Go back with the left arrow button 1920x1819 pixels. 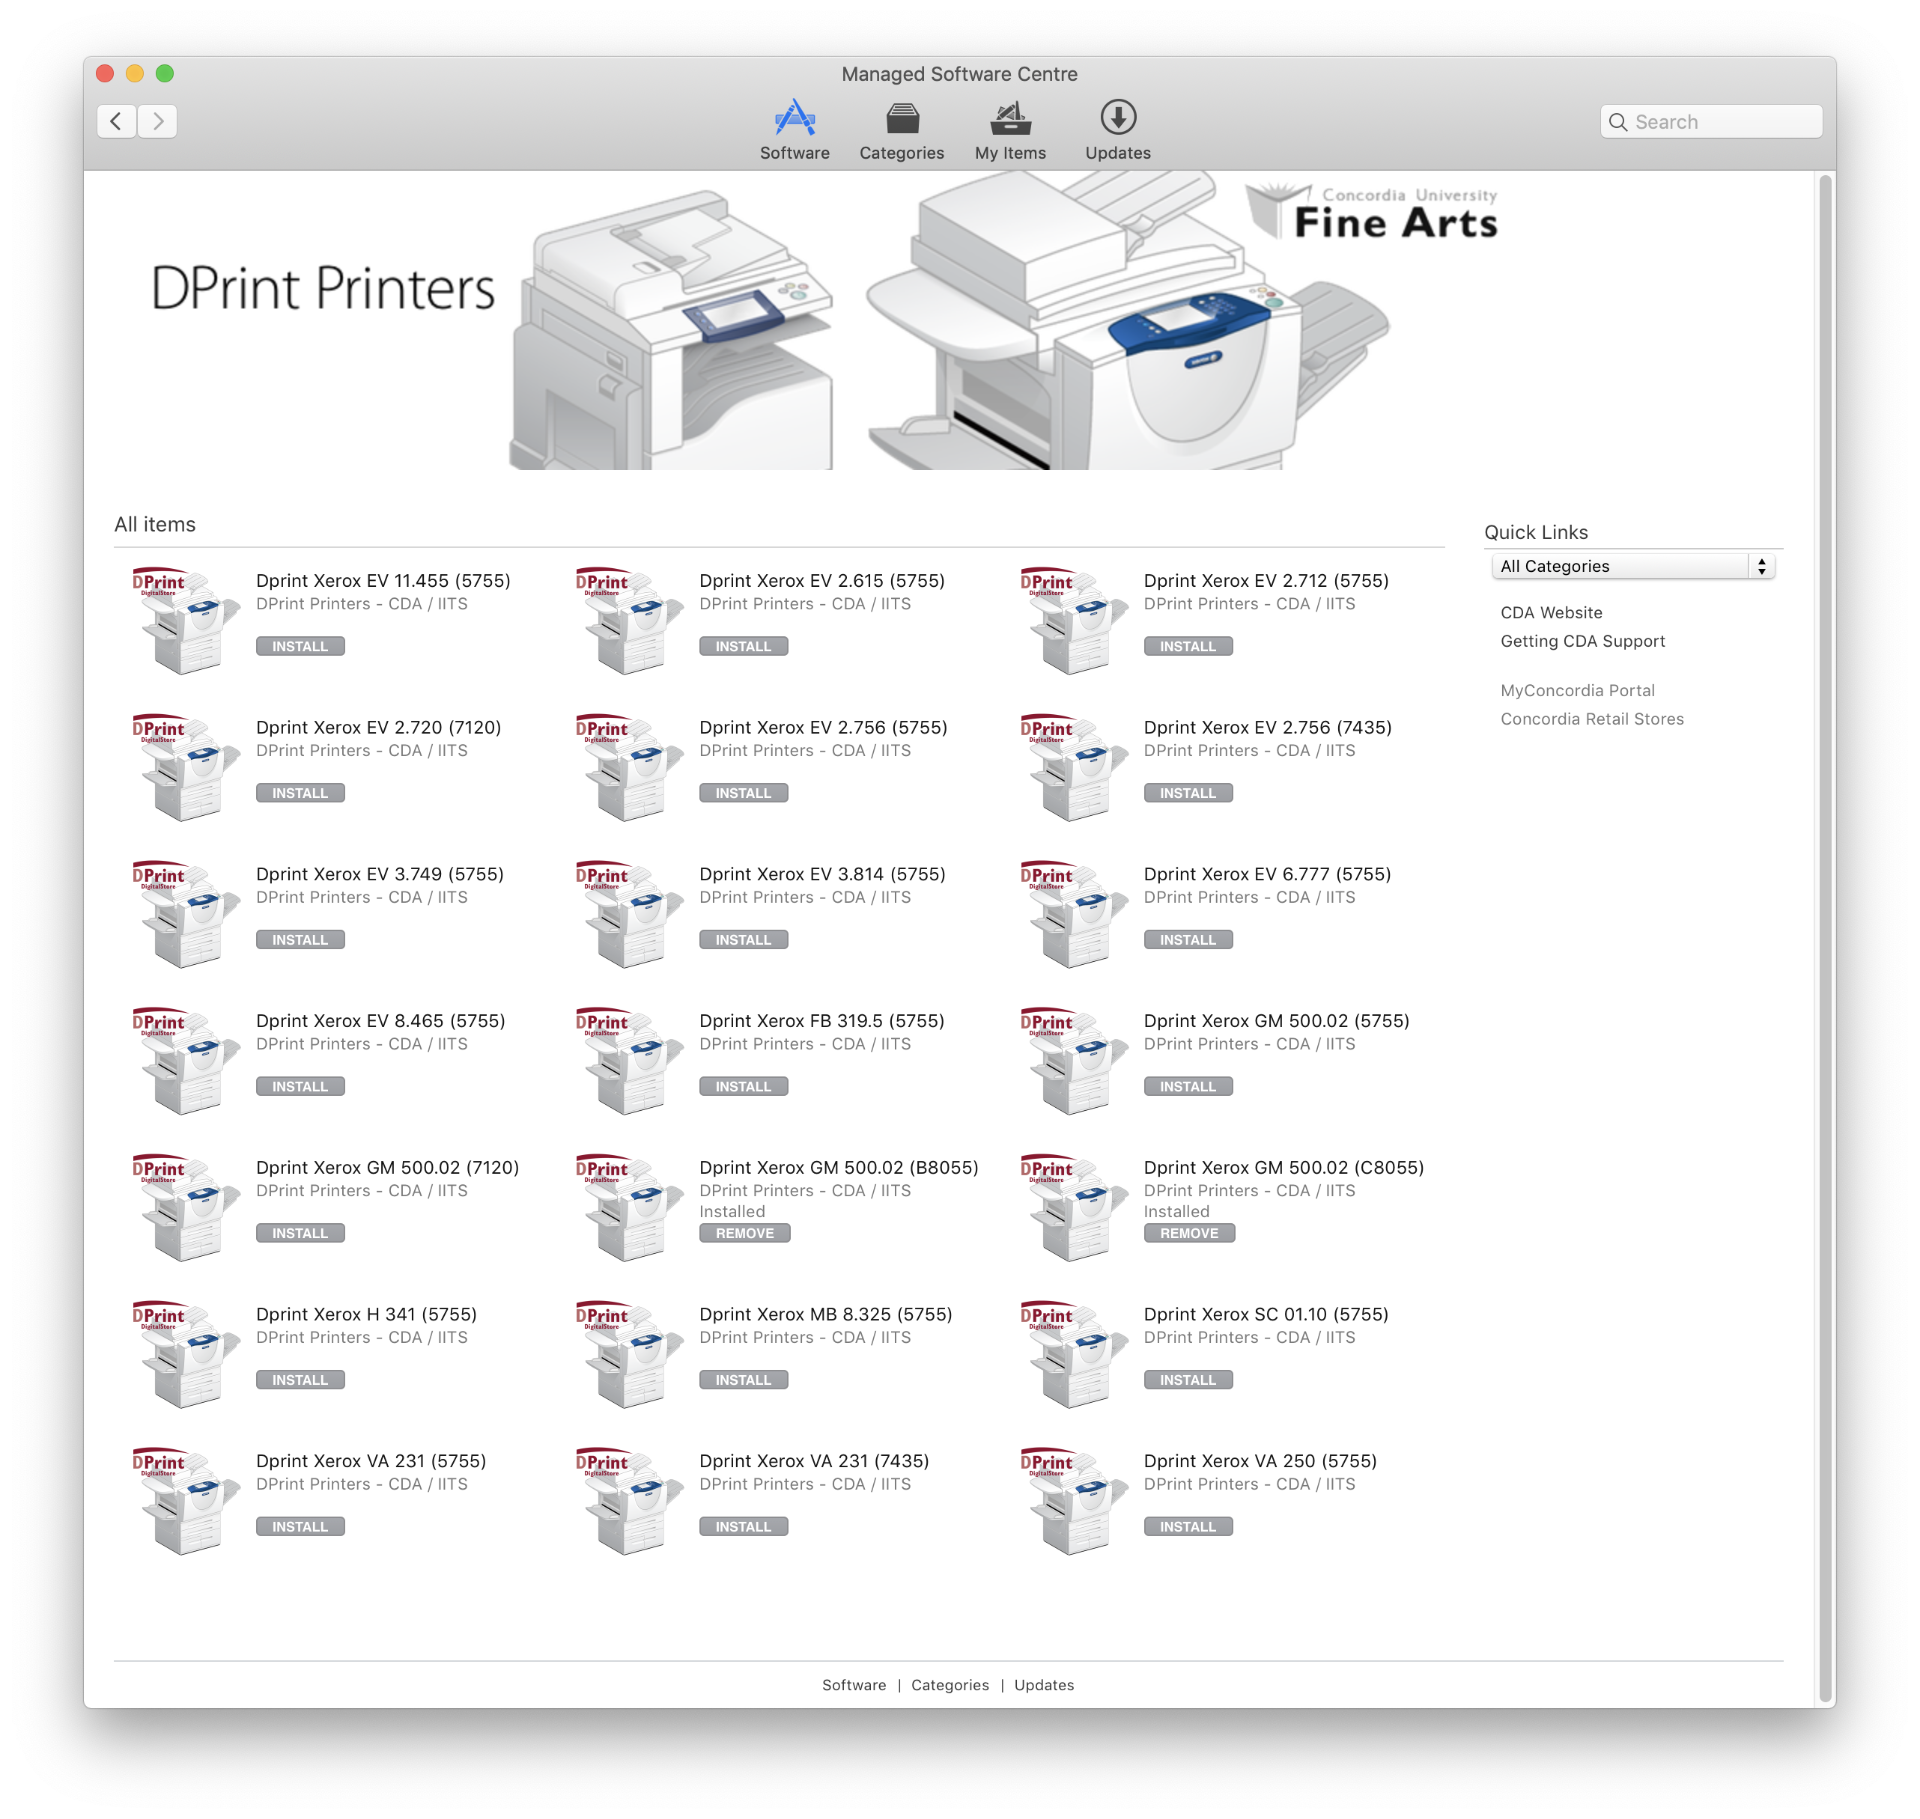tap(117, 121)
